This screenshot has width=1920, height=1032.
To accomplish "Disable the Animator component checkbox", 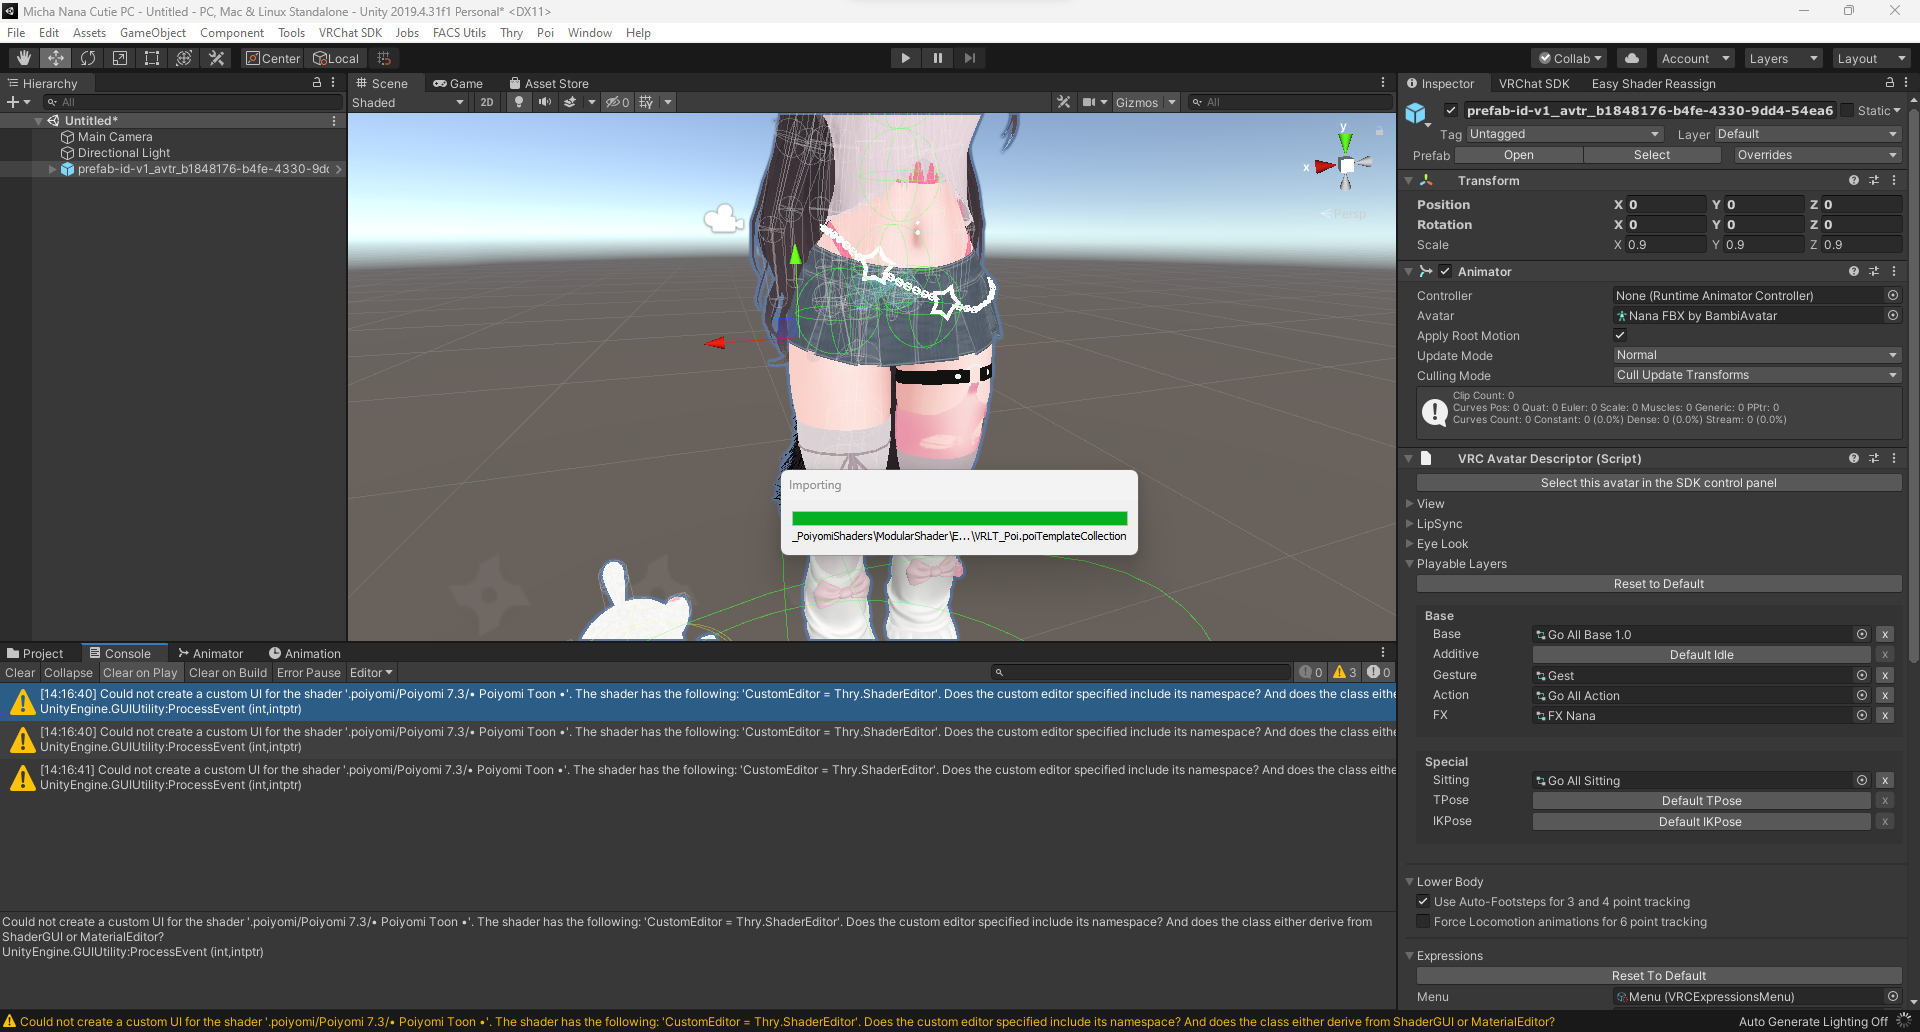I will (x=1445, y=271).
